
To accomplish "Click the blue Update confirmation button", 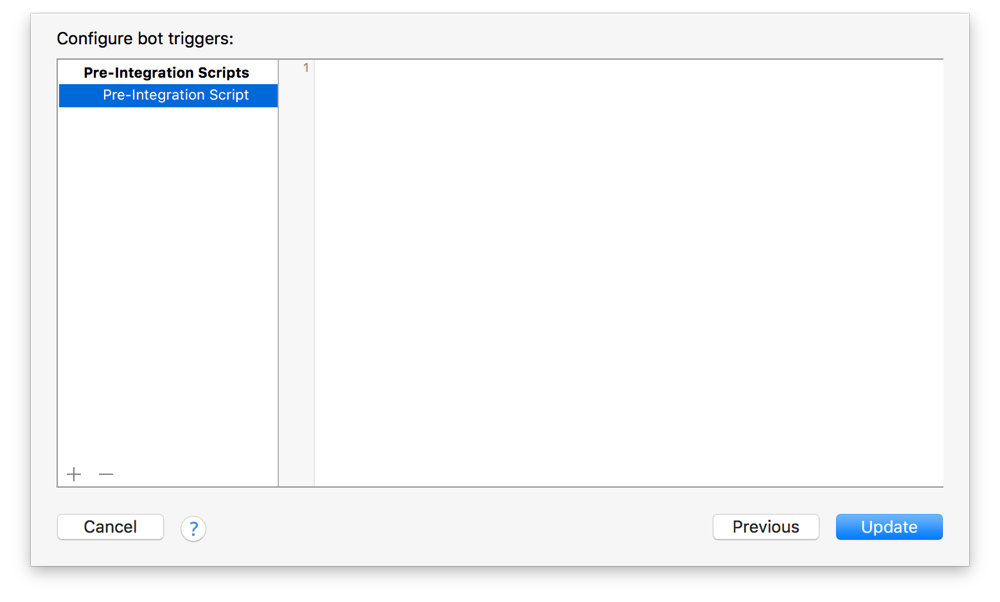I will click(888, 526).
